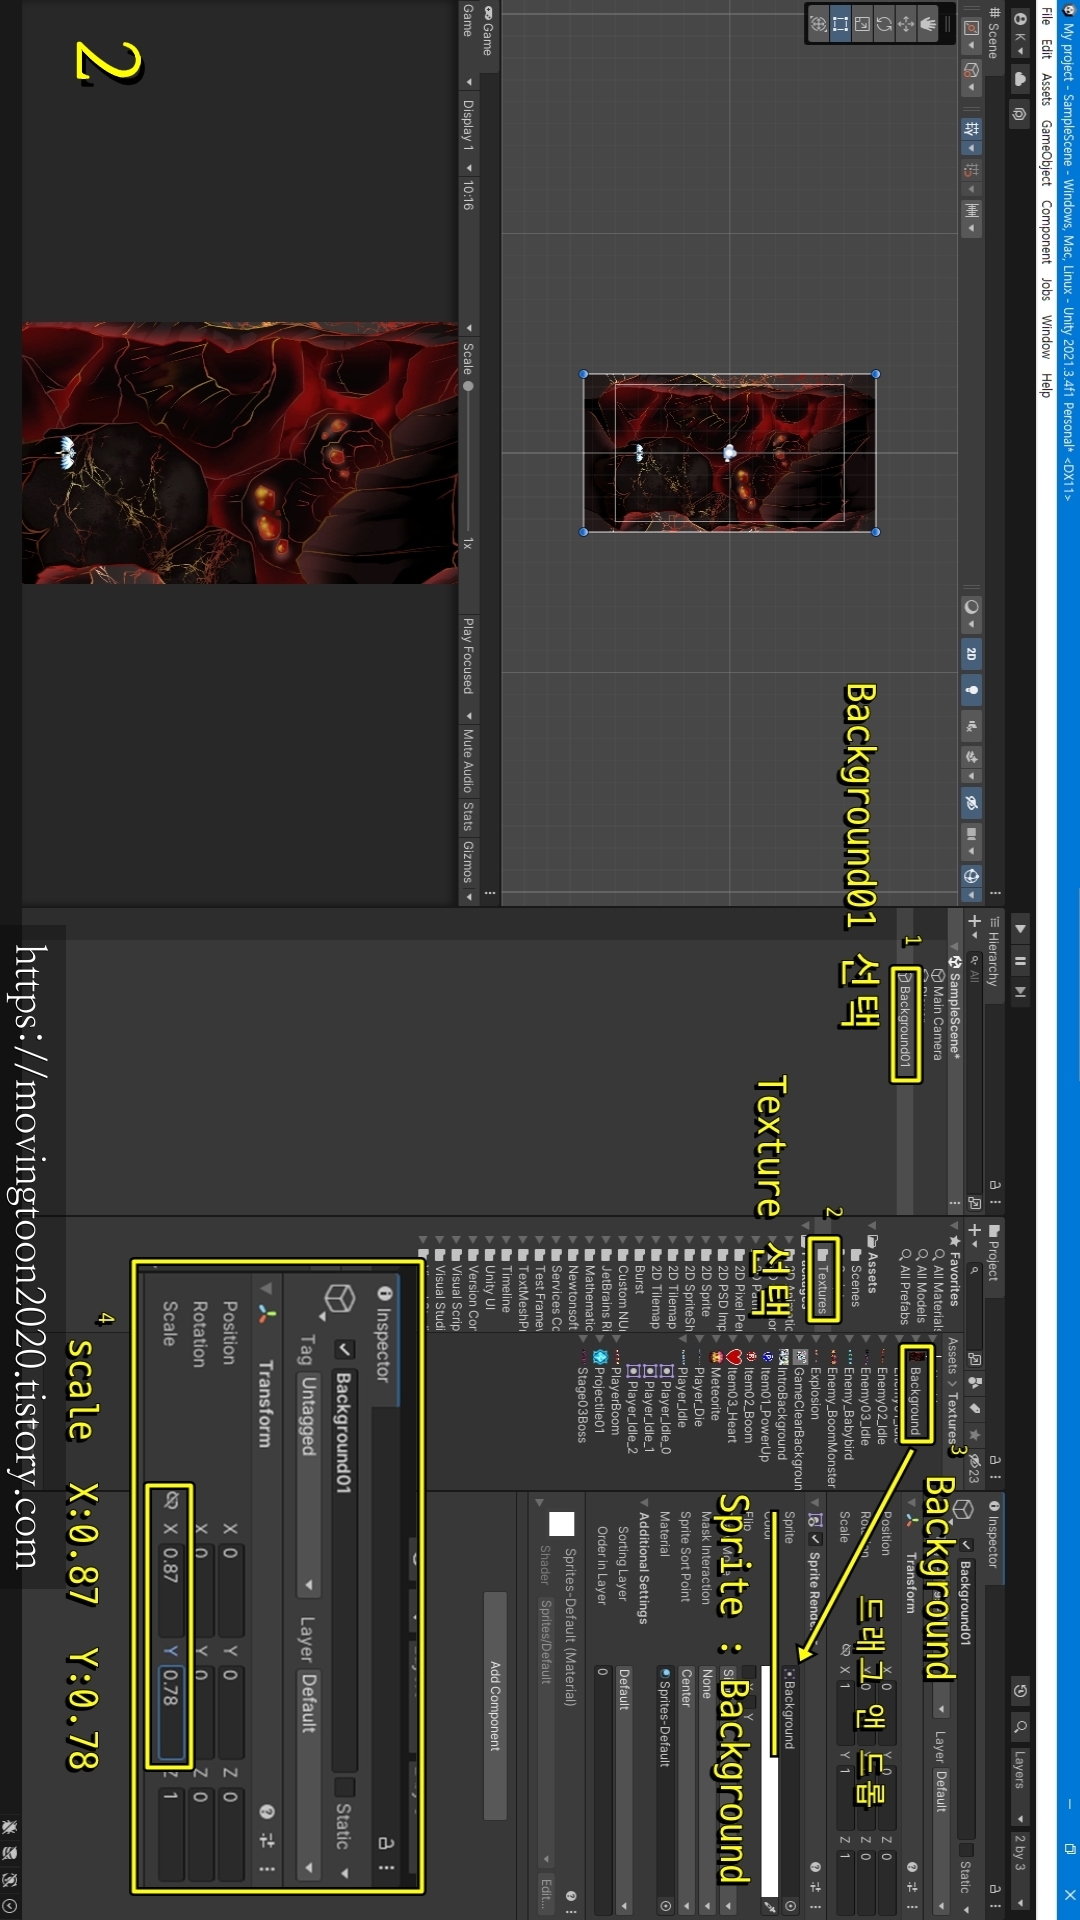The image size is (1080, 1920).
Task: Open Mask Interaction None dropdown
Action: tap(707, 1790)
